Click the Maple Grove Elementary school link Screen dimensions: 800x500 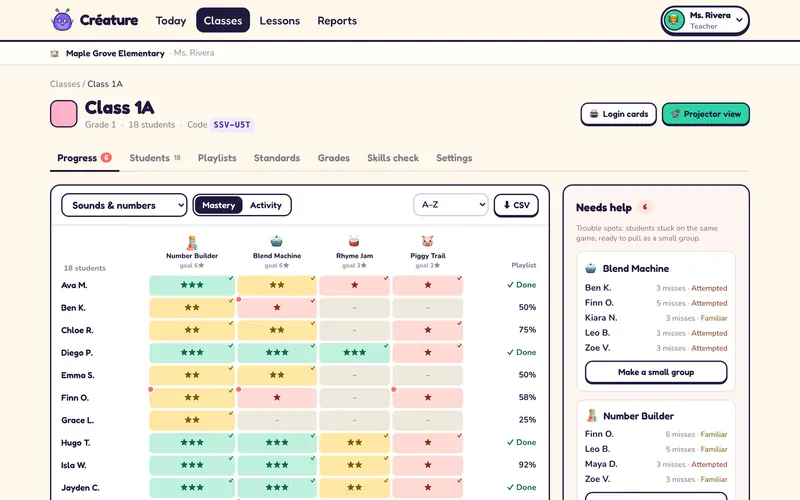[x=115, y=53]
